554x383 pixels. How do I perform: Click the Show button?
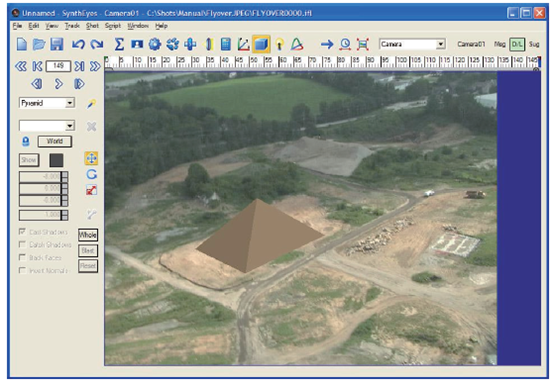tap(29, 160)
